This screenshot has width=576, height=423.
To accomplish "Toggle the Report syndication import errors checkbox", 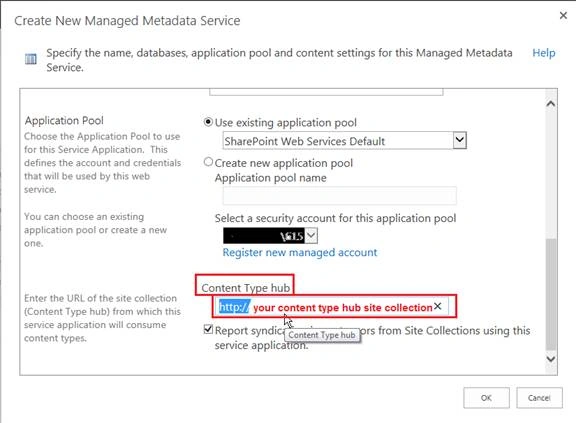I will 208,329.
